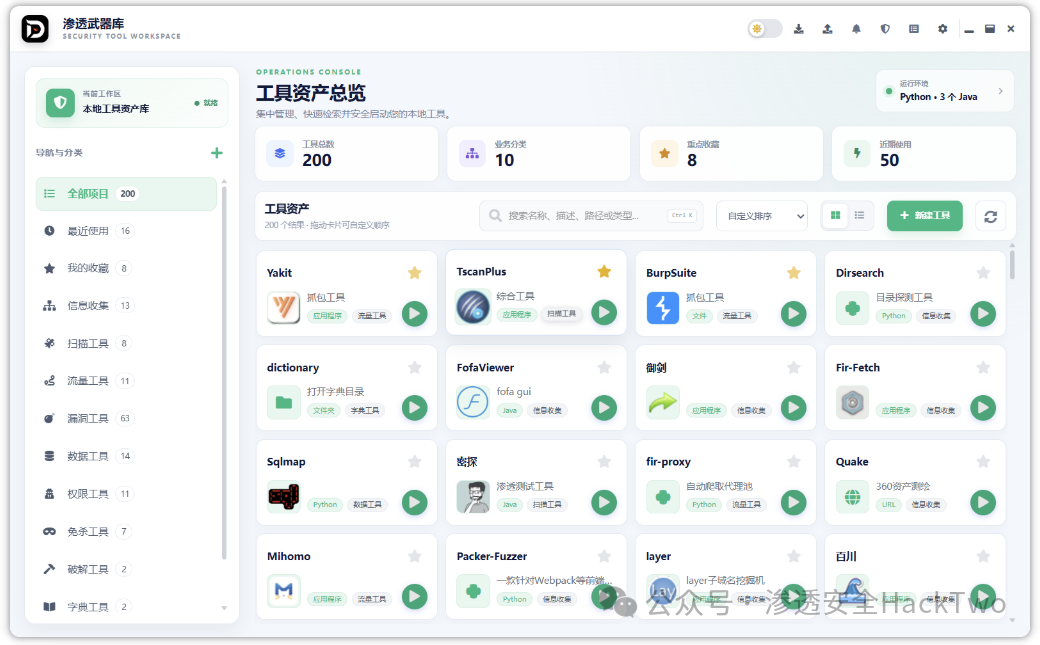The height and width of the screenshot is (645, 1040).
Task: Launch Dirsearch with play button
Action: pyautogui.click(x=984, y=314)
